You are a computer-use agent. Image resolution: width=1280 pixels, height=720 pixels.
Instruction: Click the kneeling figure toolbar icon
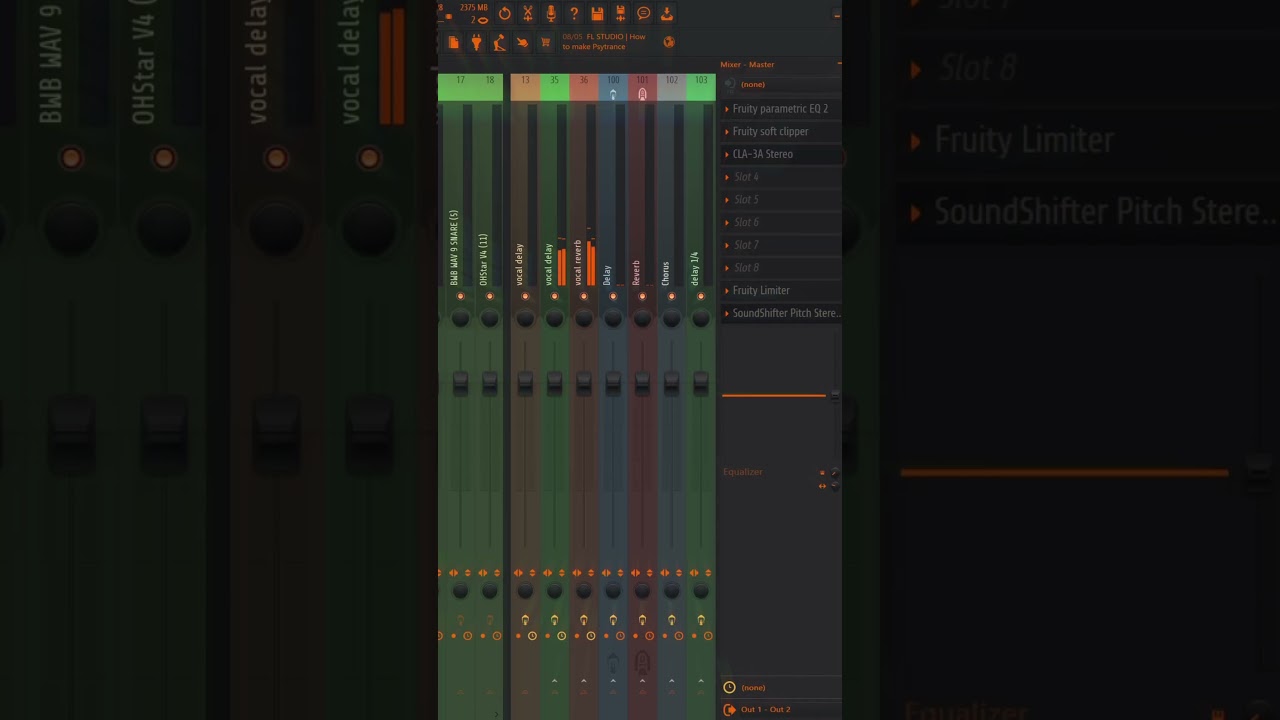(499, 42)
